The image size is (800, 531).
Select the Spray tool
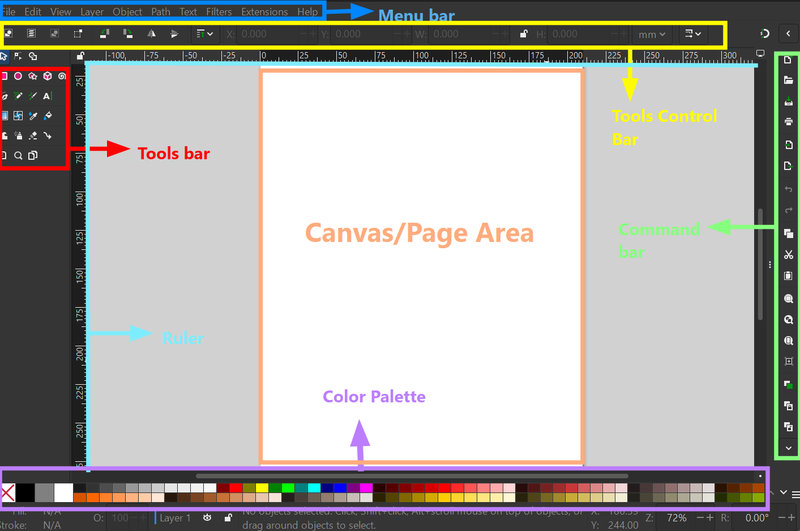pos(18,136)
